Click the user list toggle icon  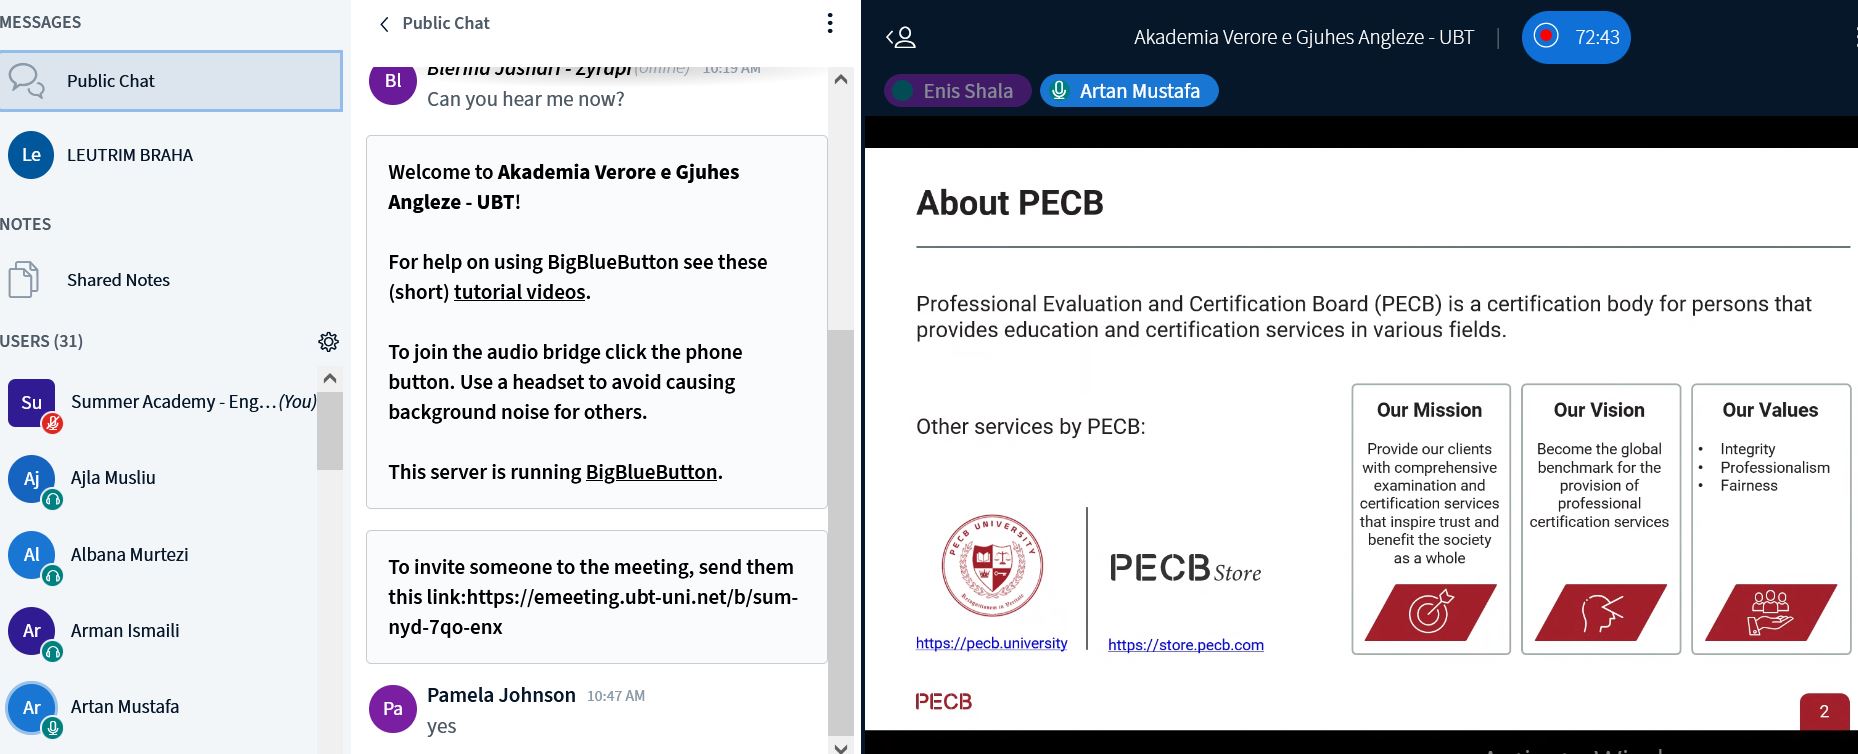coord(901,38)
